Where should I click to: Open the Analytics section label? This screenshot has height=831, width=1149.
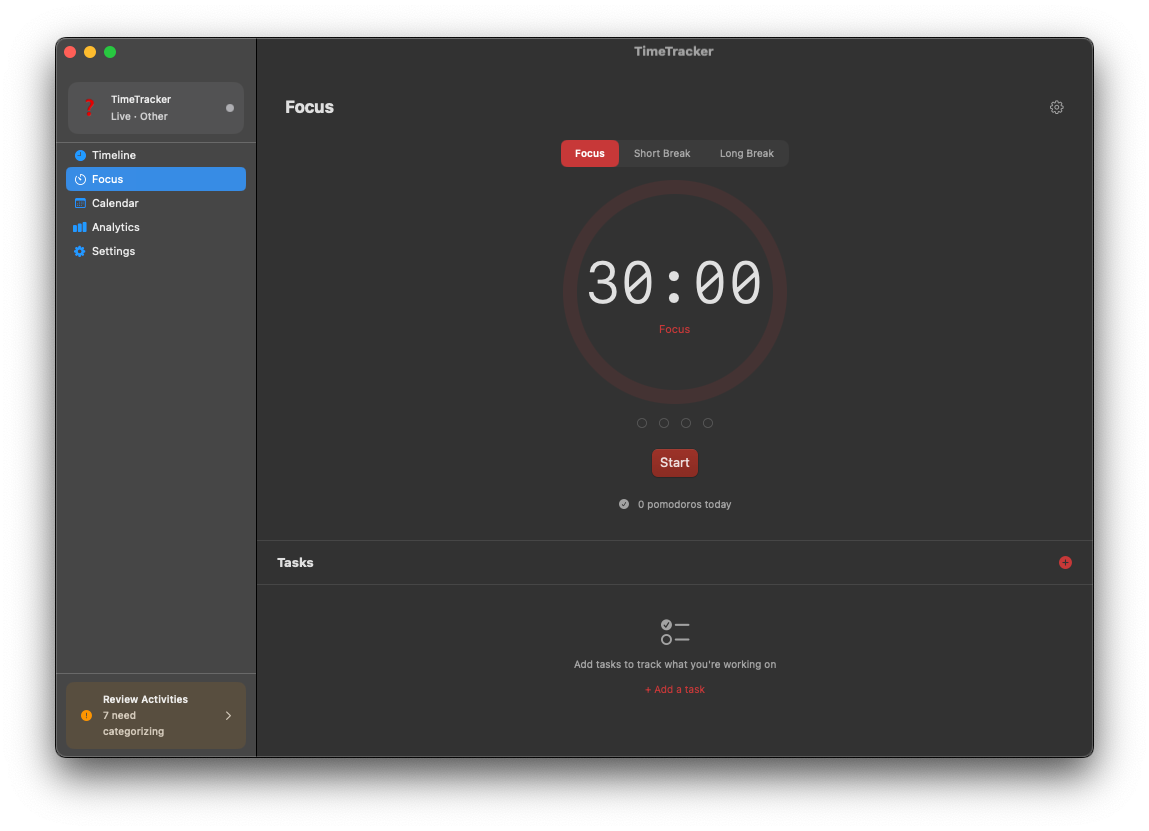[x=116, y=227]
